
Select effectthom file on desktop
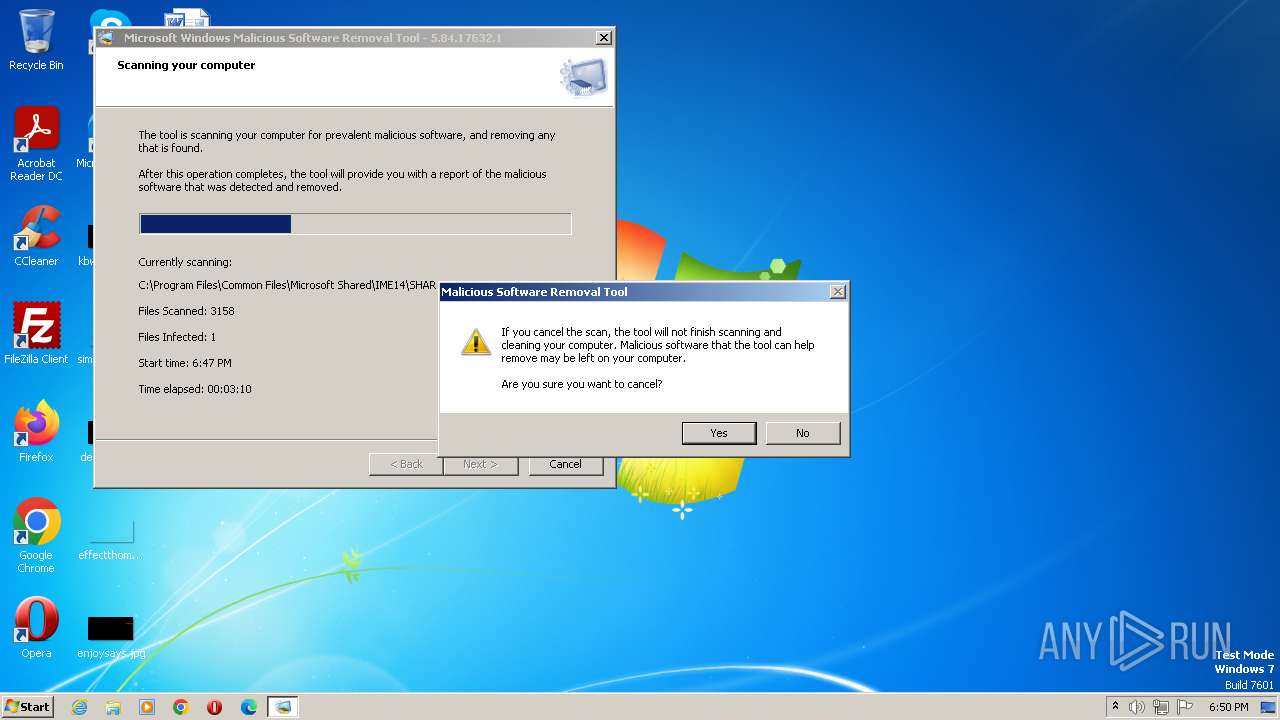click(110, 539)
